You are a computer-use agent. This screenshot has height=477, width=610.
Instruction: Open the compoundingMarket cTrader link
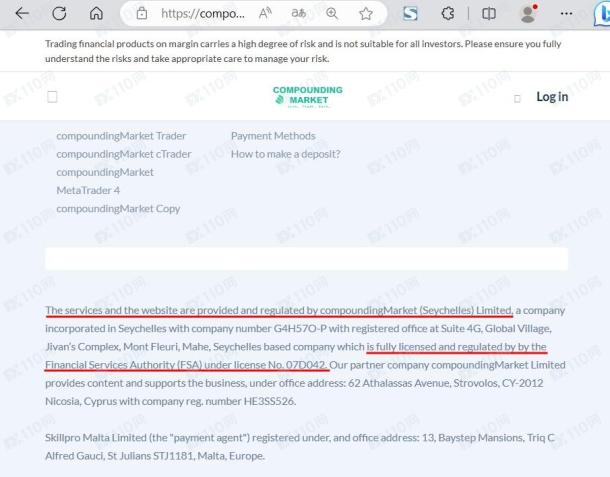pyautogui.click(x=124, y=154)
